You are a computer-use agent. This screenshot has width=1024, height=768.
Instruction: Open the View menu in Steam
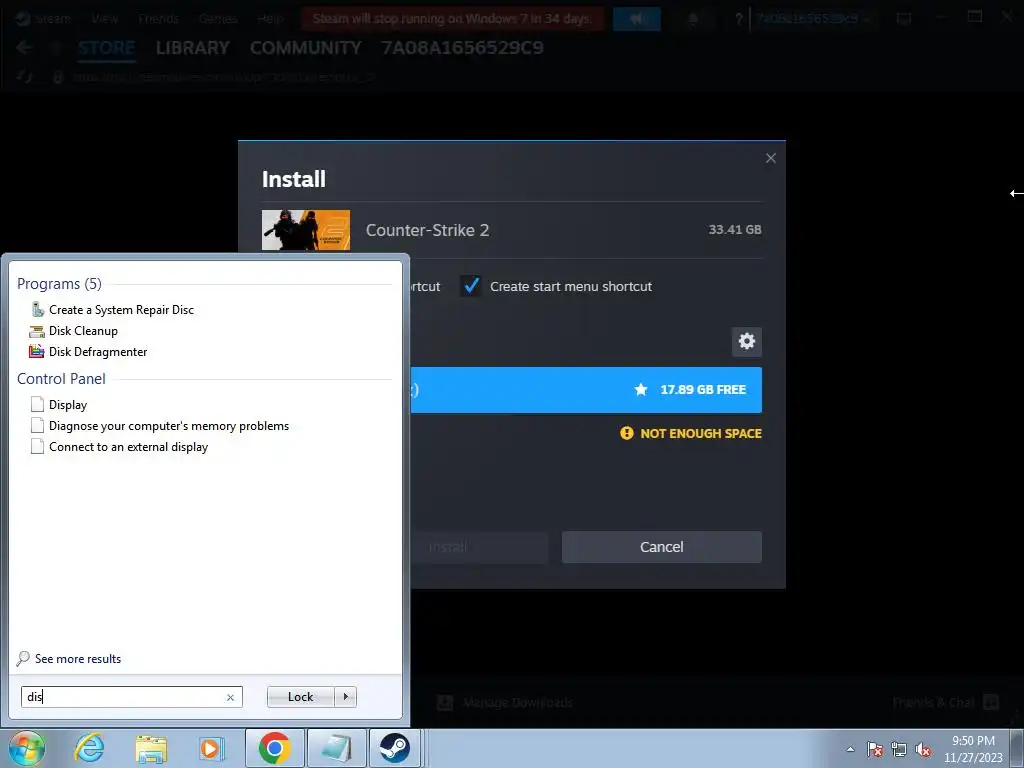pyautogui.click(x=104, y=18)
